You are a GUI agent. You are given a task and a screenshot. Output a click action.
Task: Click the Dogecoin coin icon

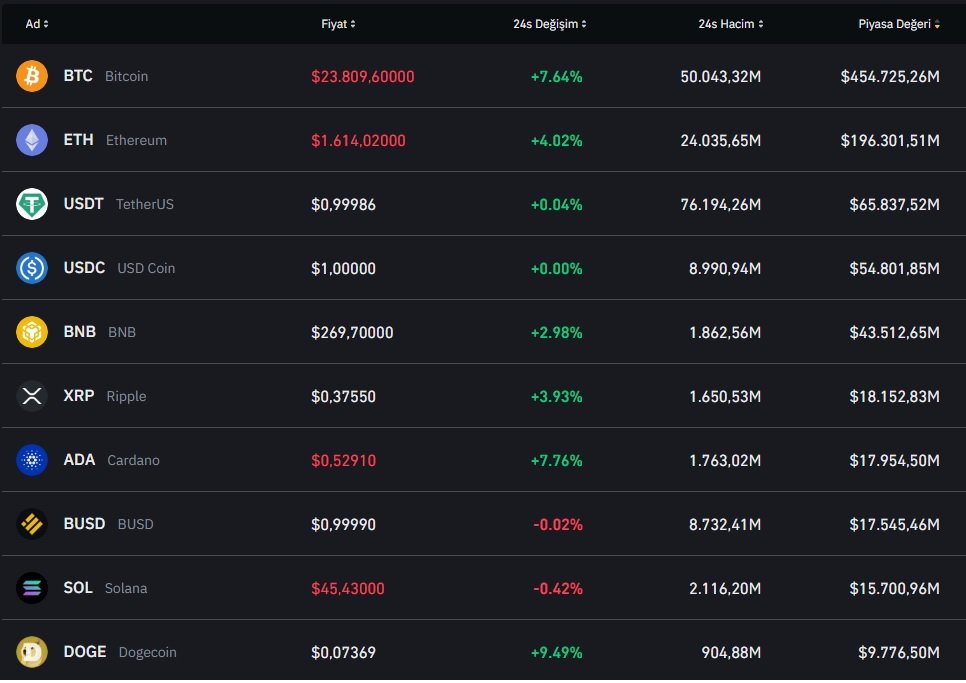[32, 652]
